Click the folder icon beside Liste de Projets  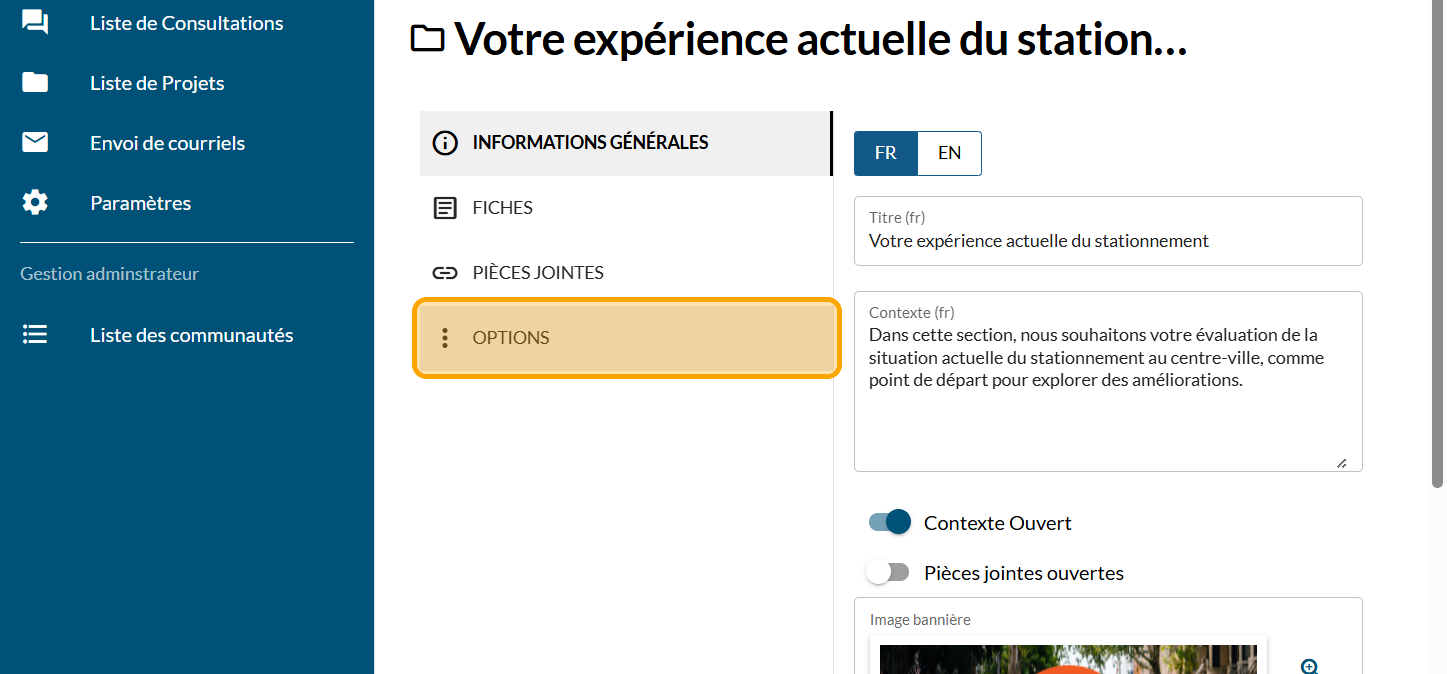(35, 83)
